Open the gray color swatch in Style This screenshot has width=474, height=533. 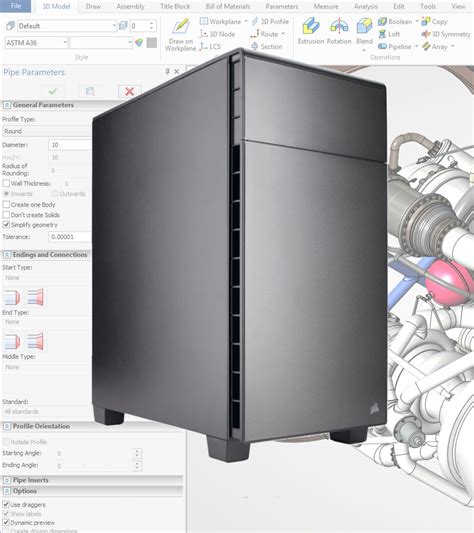pos(152,43)
